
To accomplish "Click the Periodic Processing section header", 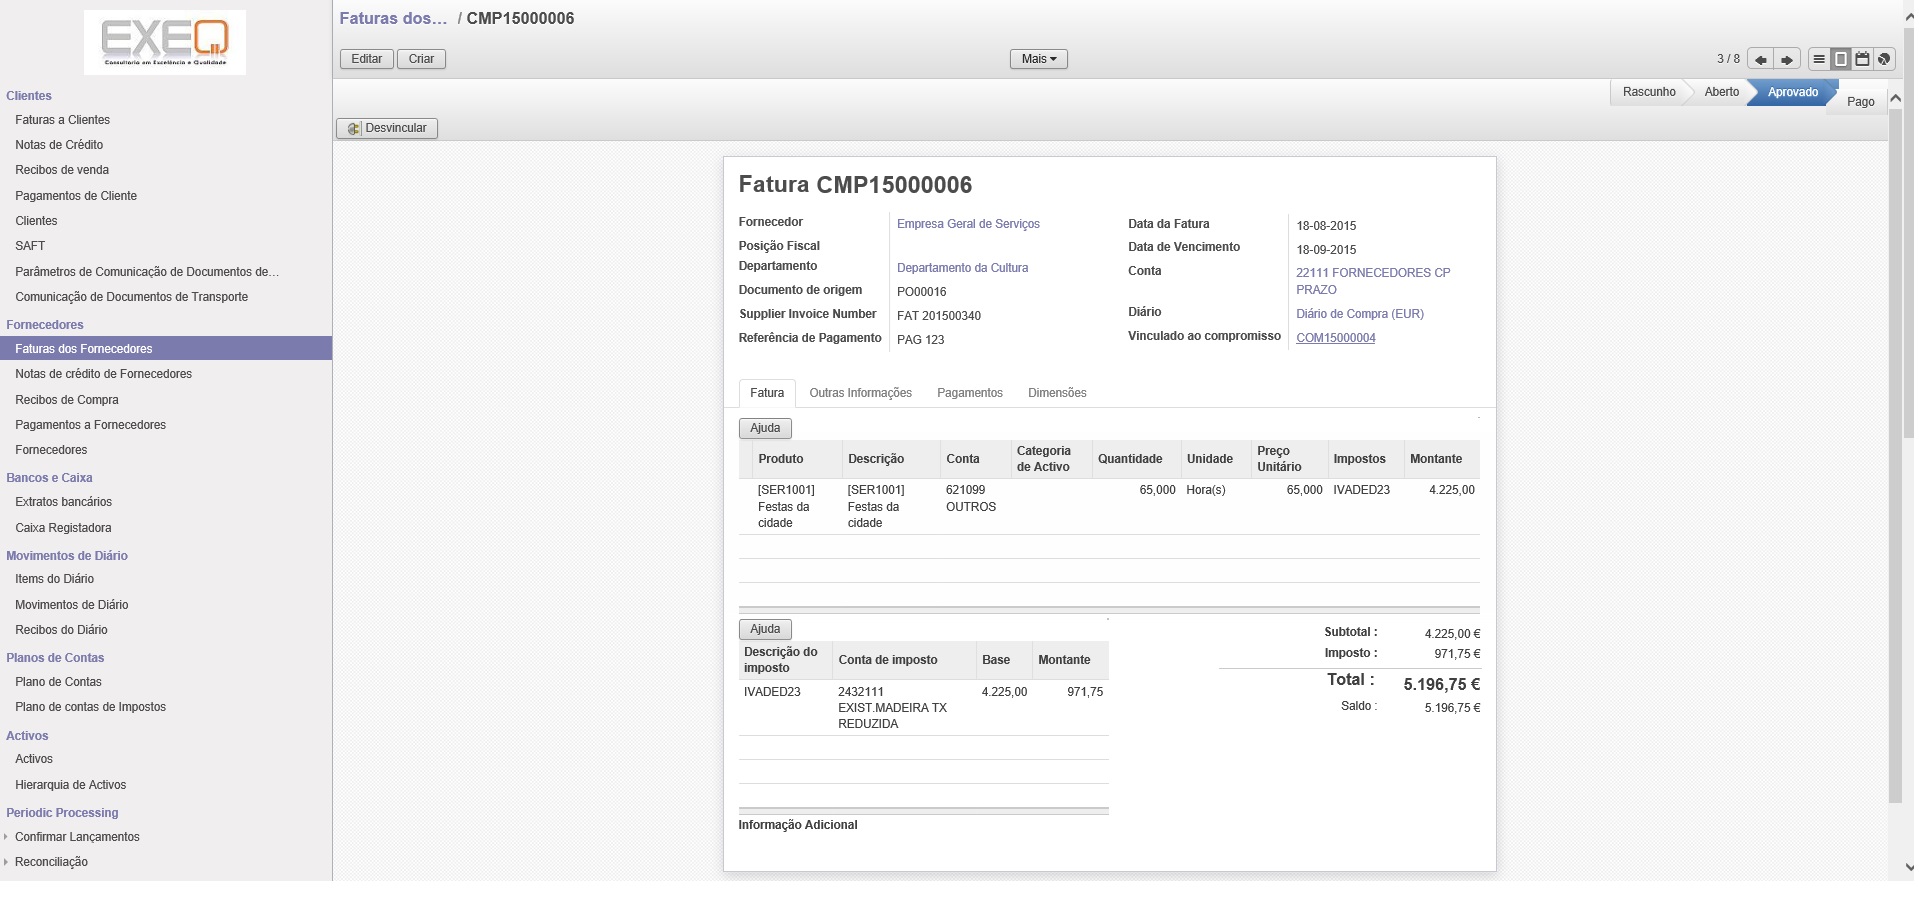I will pyautogui.click(x=62, y=813).
